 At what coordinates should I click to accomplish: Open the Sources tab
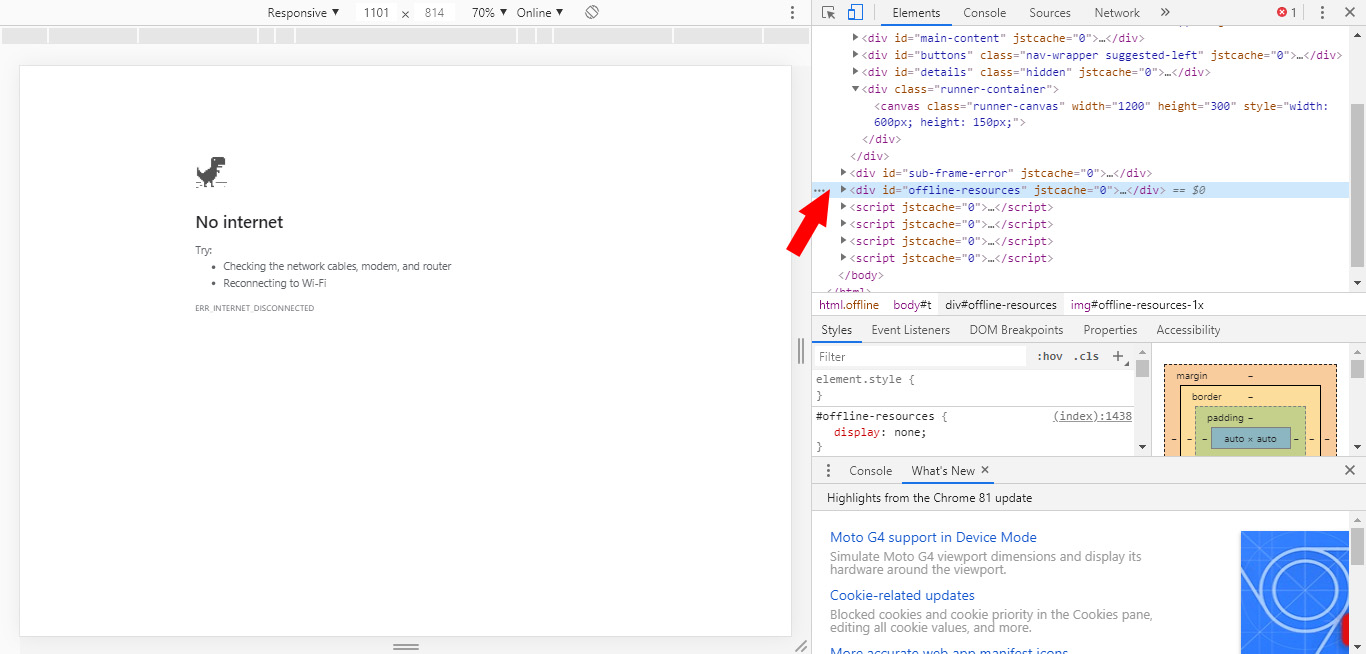(1050, 13)
